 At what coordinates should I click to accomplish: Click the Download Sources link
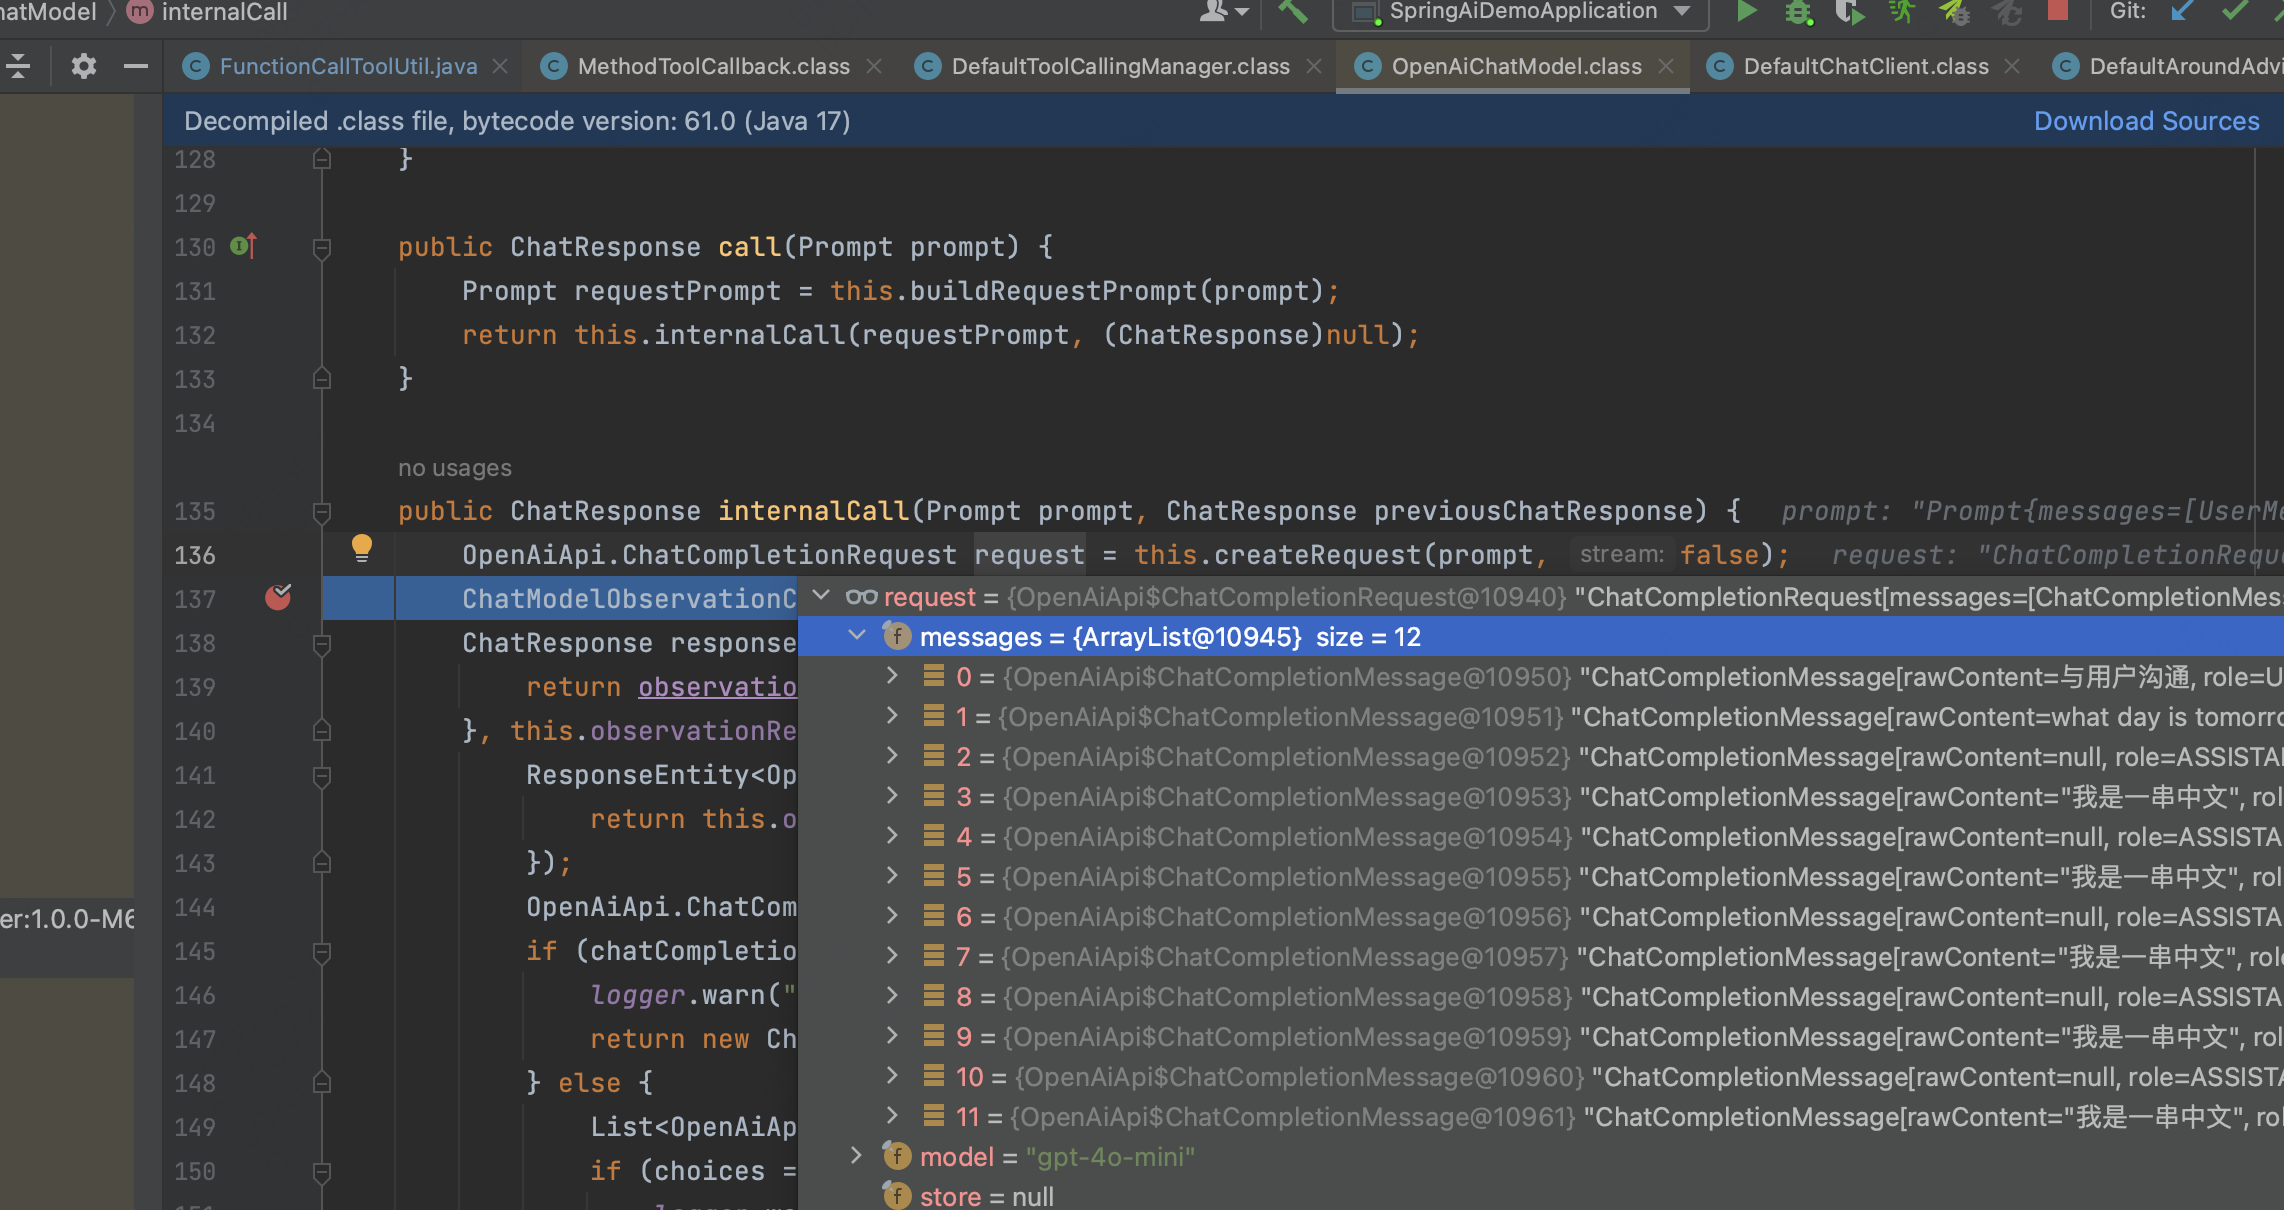pyautogui.click(x=2146, y=121)
